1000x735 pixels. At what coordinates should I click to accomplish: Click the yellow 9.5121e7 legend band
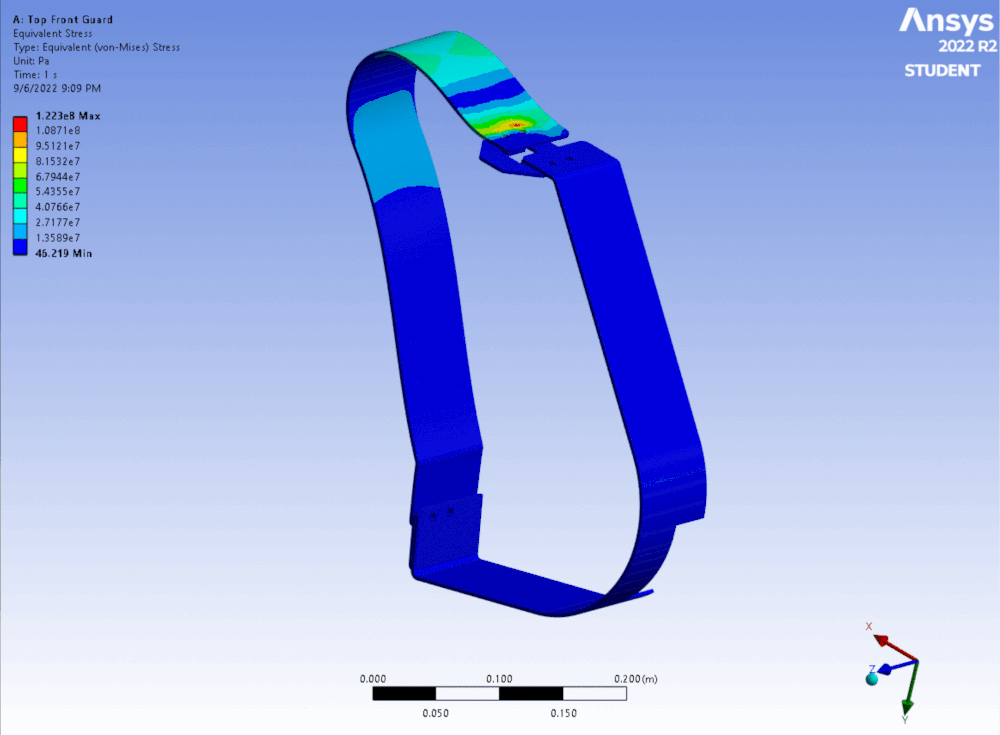click(19, 155)
